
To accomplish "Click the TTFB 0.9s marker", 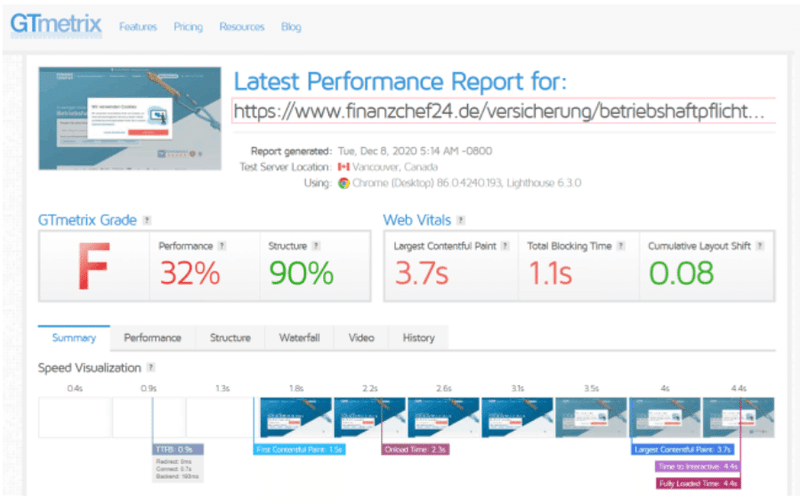I will tap(178, 449).
